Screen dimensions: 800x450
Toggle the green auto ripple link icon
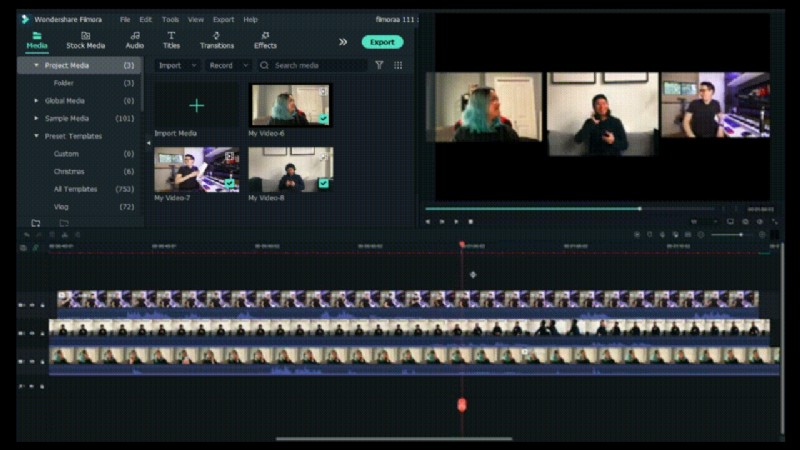pyautogui.click(x=35, y=247)
